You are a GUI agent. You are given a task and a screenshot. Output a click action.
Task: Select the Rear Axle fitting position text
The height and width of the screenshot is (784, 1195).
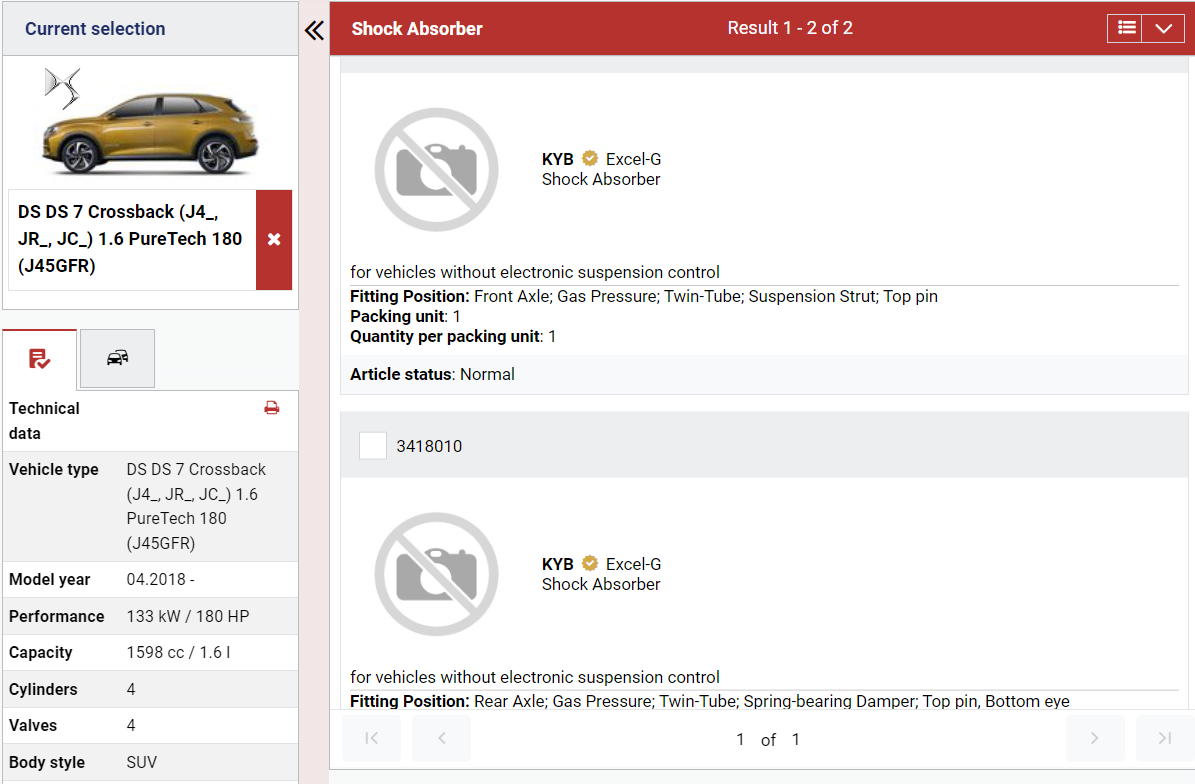pyautogui.click(x=710, y=701)
